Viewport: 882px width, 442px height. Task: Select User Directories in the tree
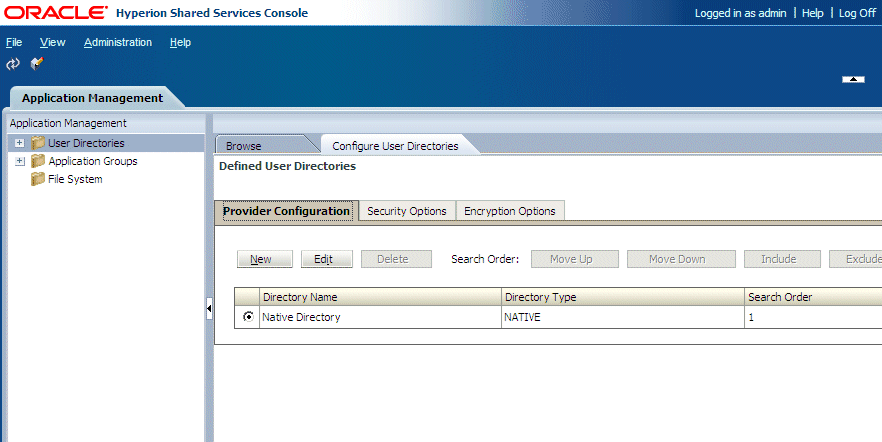point(86,143)
